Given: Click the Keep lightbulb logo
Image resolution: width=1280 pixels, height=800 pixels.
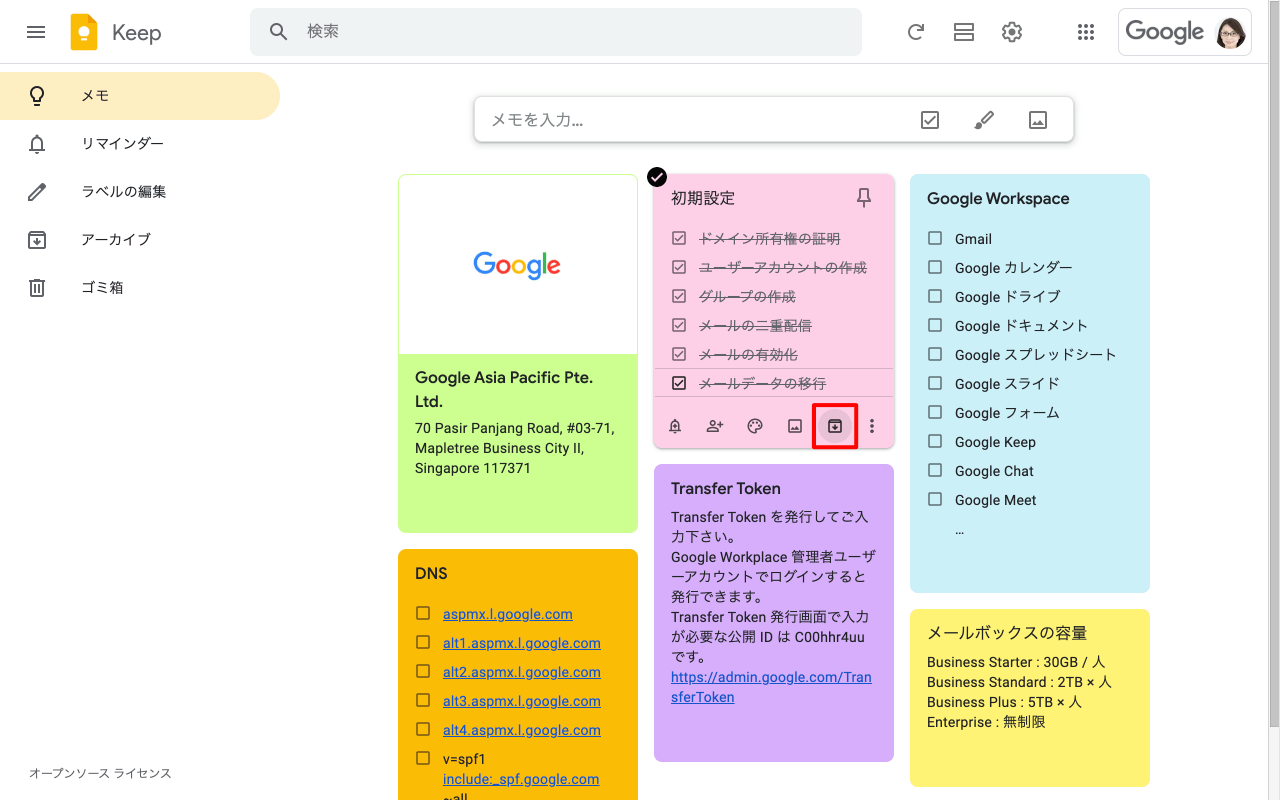Looking at the screenshot, I should tap(84, 32).
